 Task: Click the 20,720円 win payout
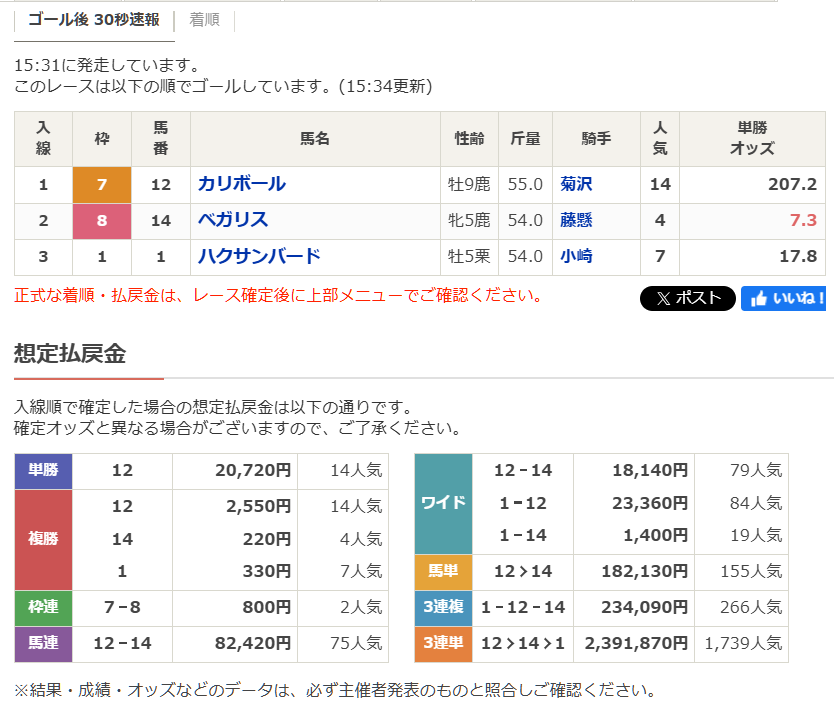(253, 470)
